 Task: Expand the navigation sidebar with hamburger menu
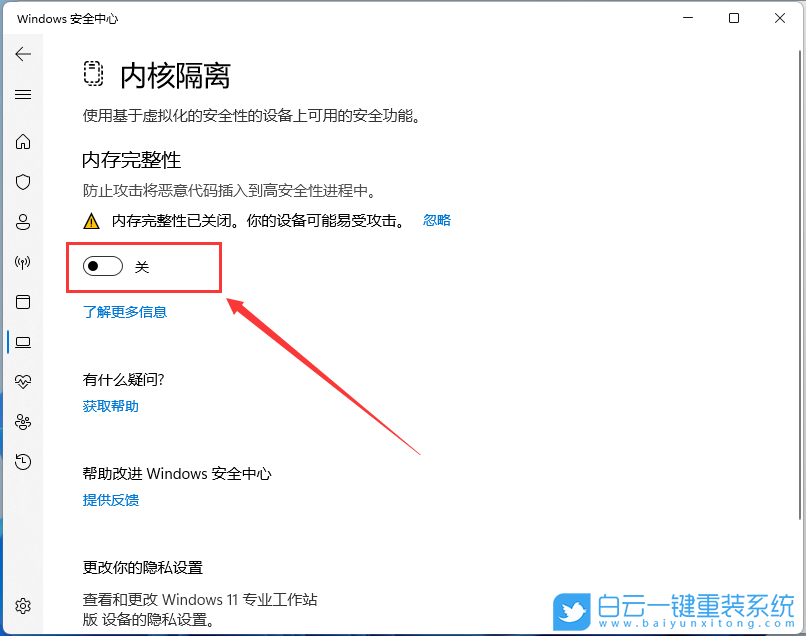click(23, 94)
